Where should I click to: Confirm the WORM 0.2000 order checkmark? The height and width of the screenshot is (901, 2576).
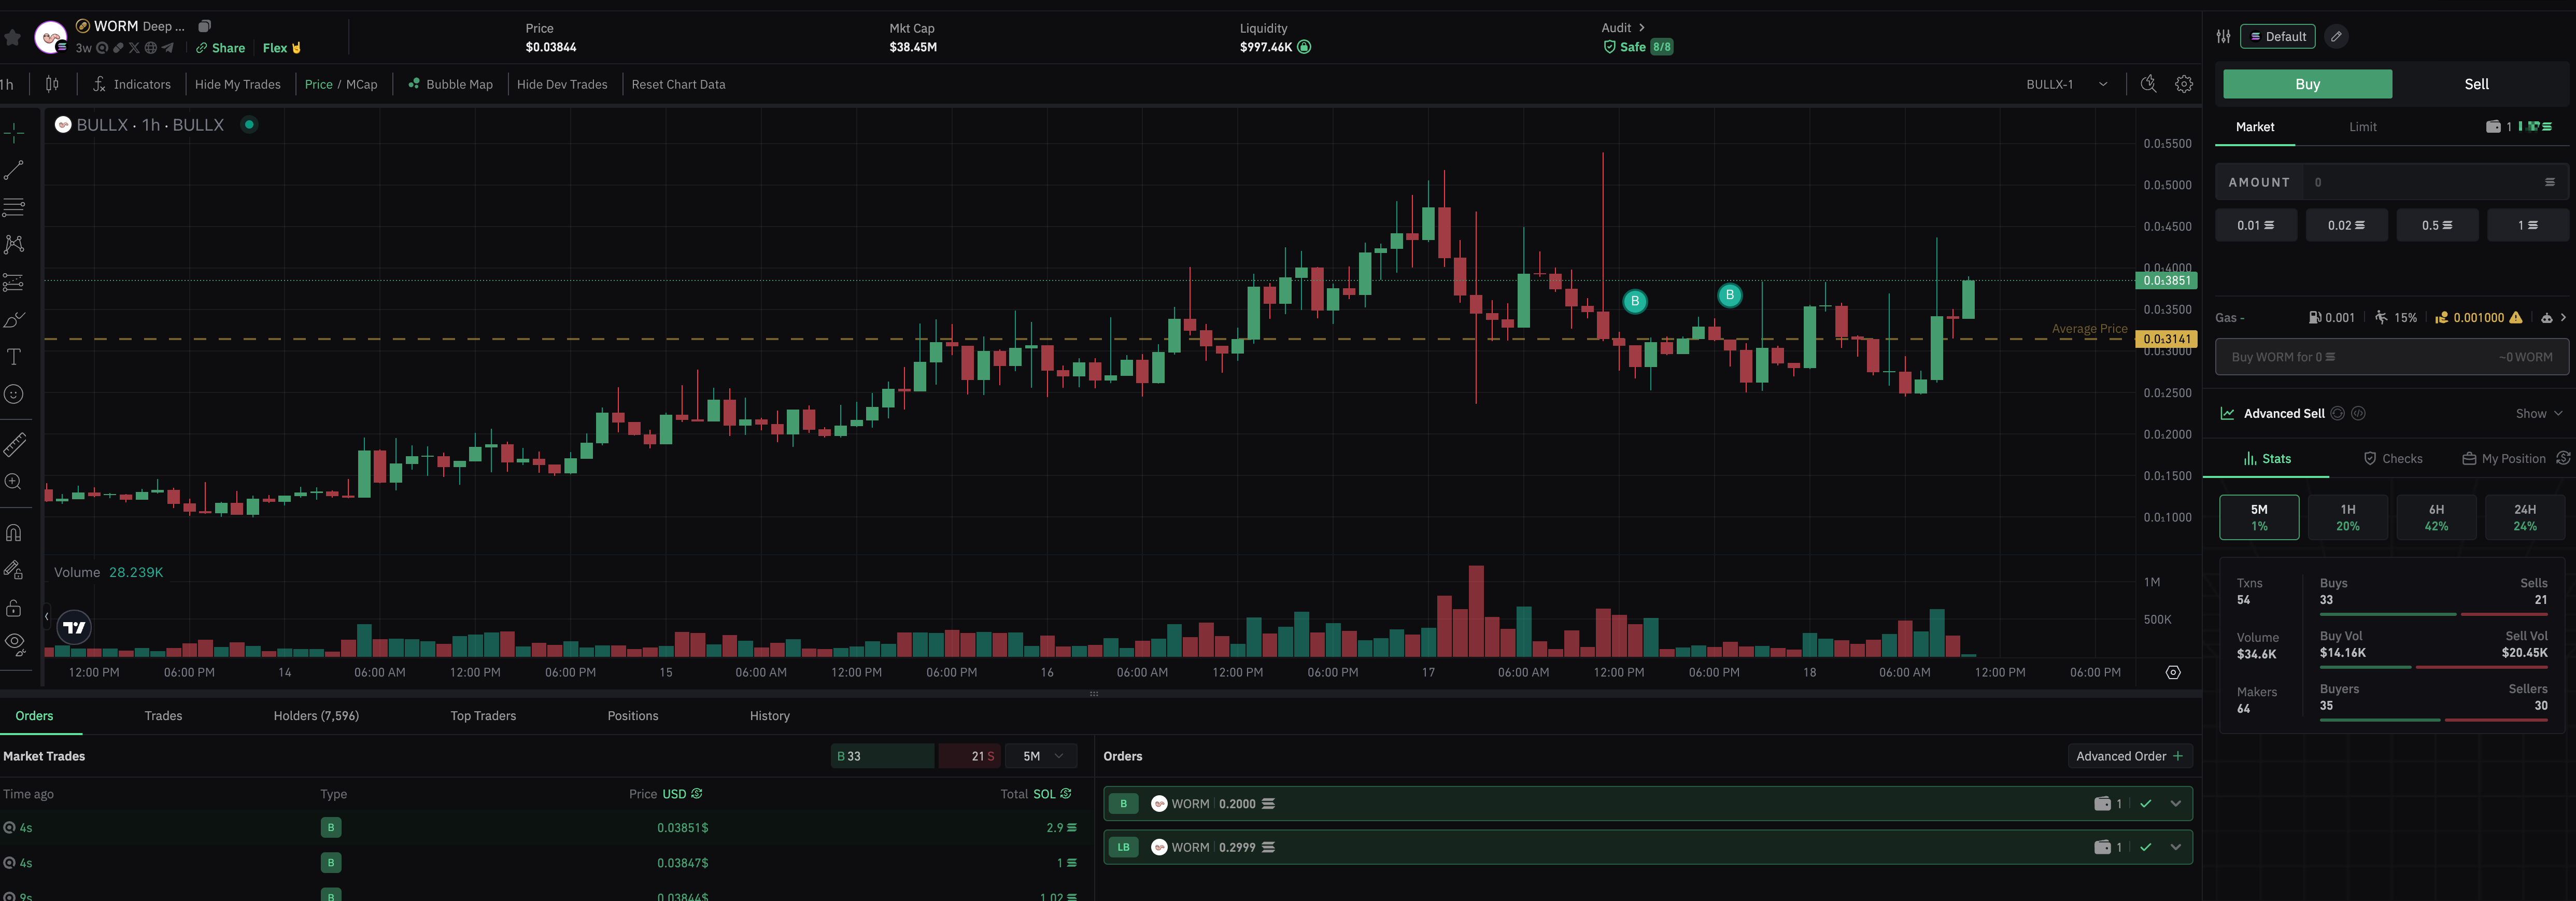(x=2146, y=804)
